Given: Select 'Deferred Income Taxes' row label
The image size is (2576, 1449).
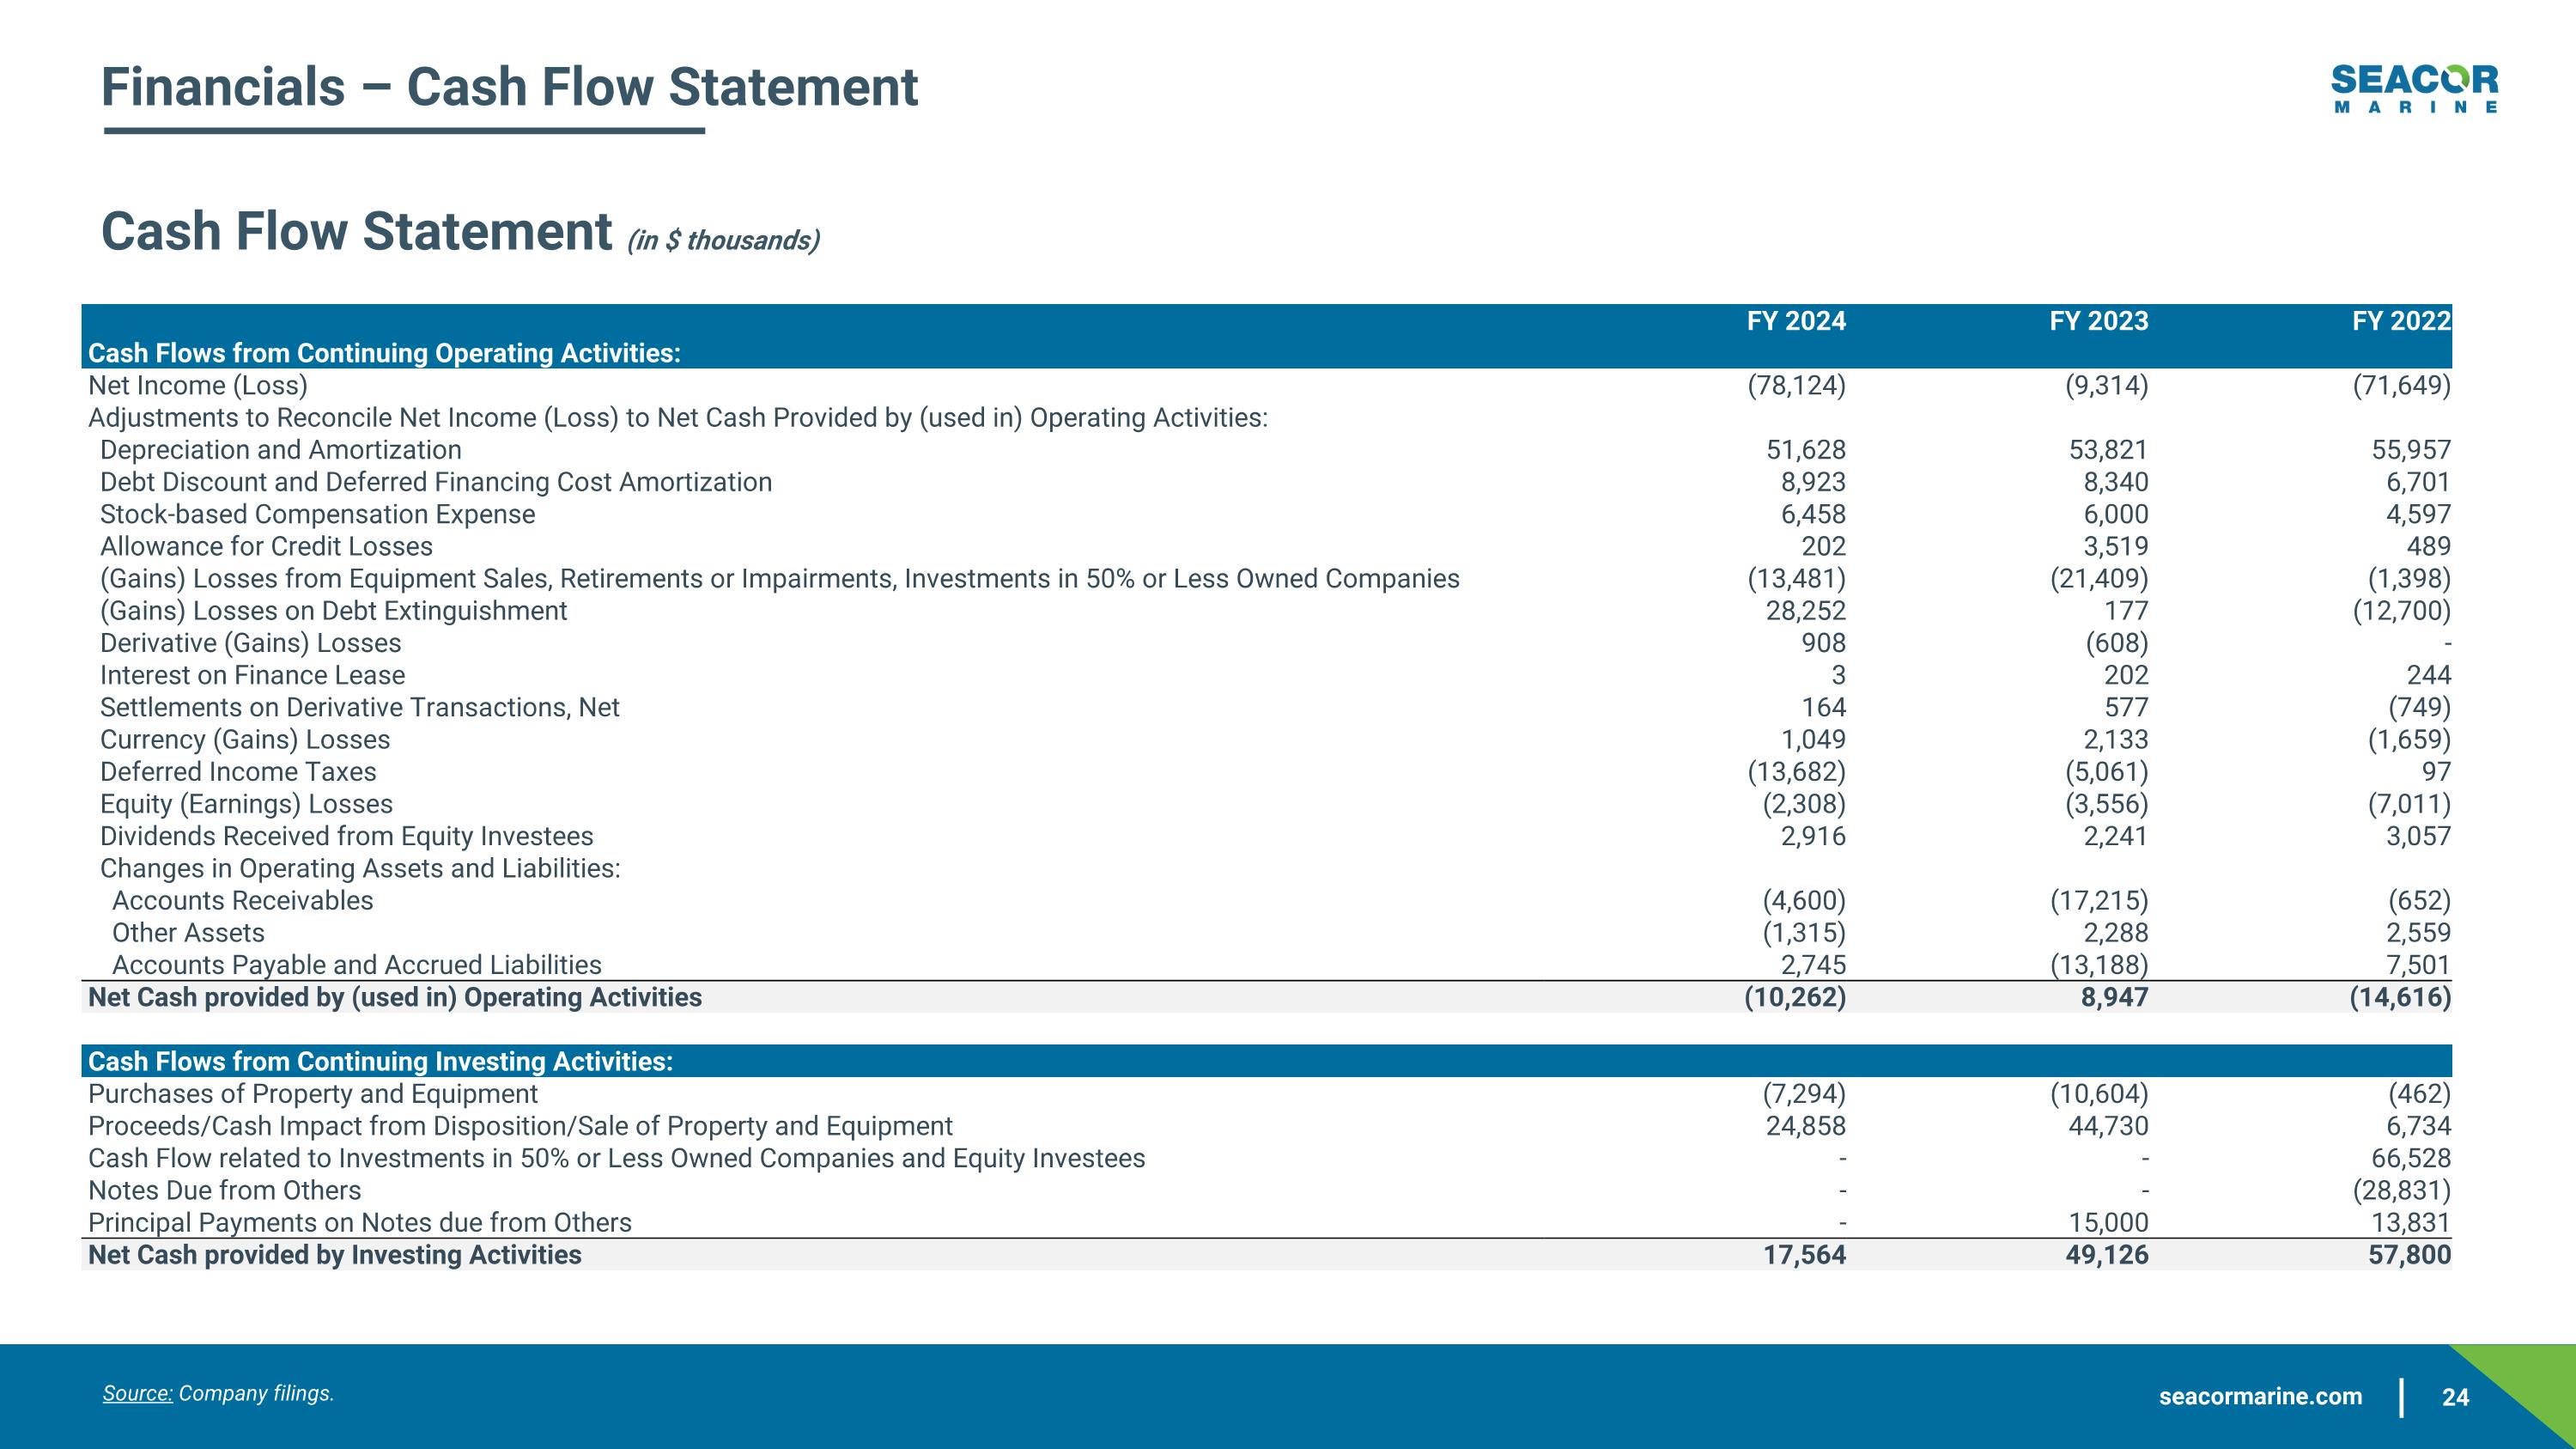Looking at the screenshot, I should point(238,772).
